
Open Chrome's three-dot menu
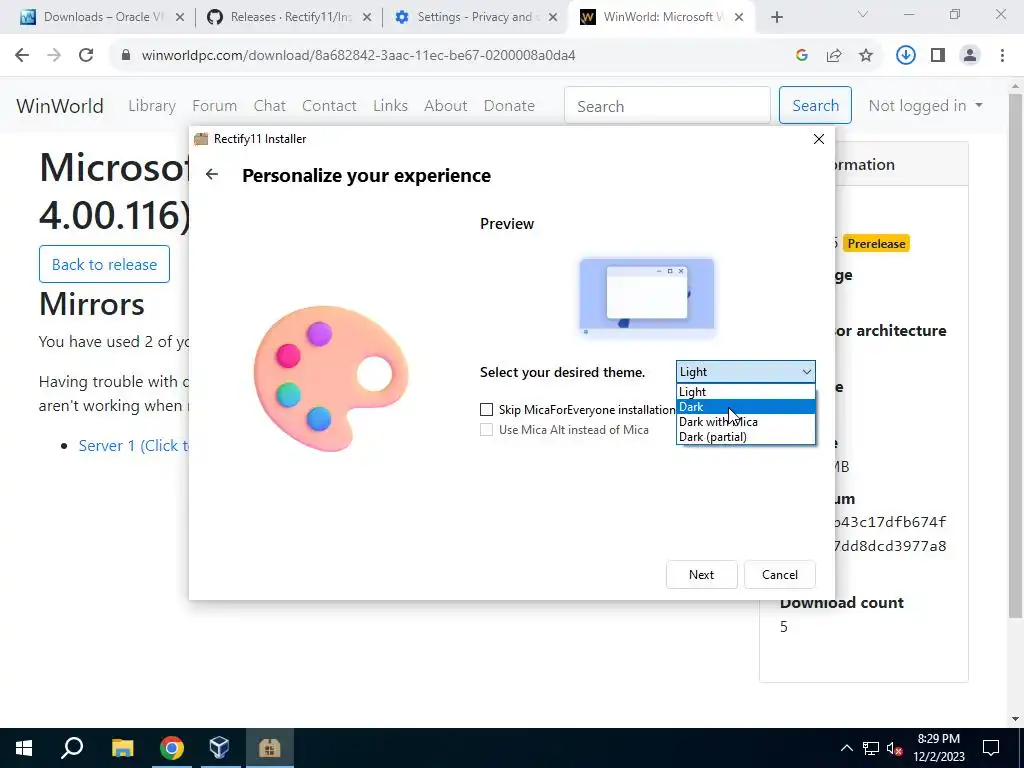click(x=1002, y=56)
